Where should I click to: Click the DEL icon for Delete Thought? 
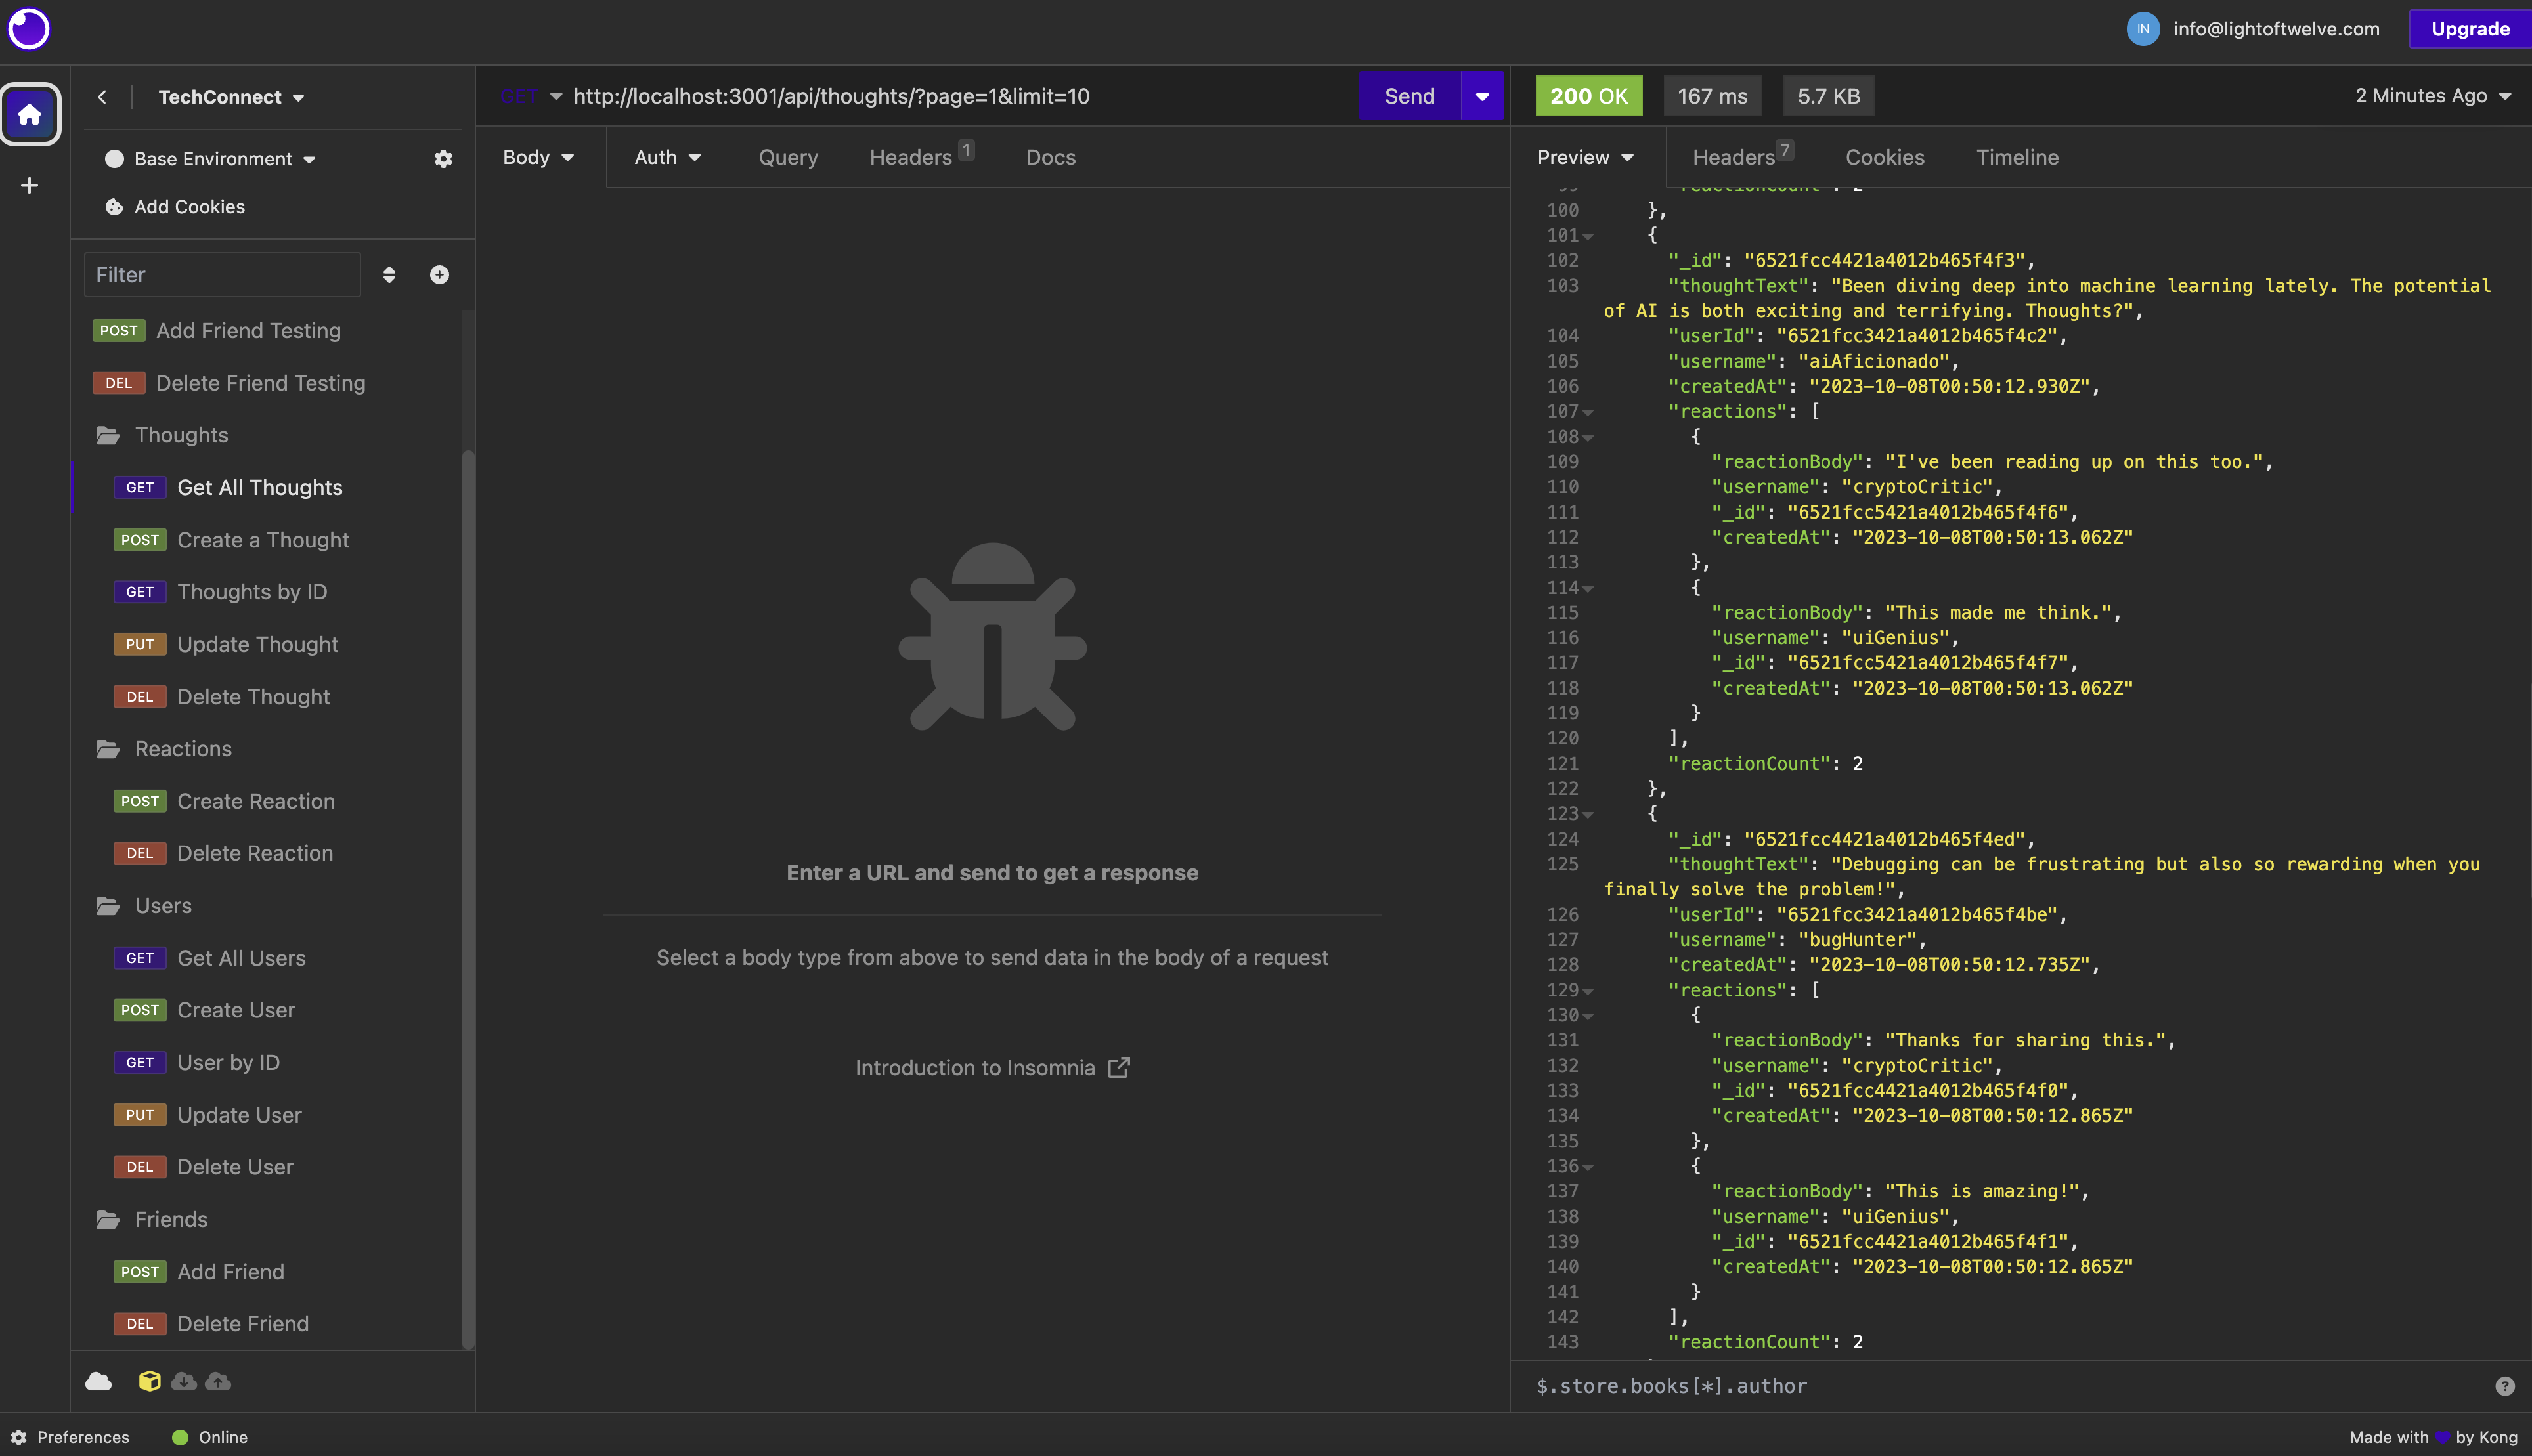point(139,696)
